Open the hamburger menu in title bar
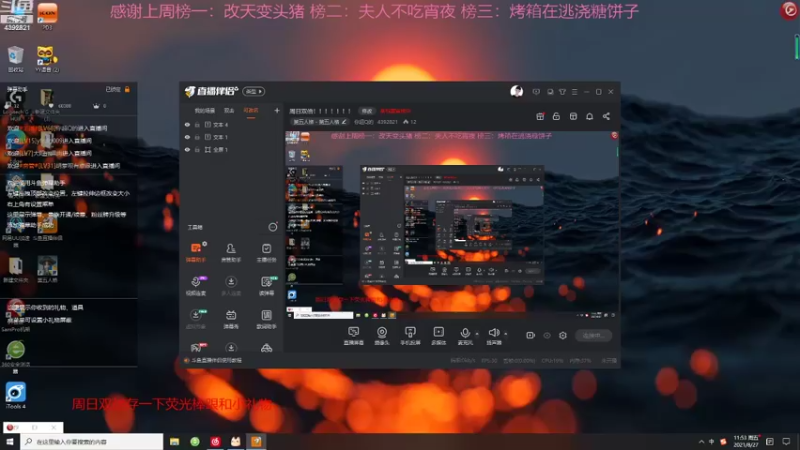800x450 pixels. coord(574,92)
